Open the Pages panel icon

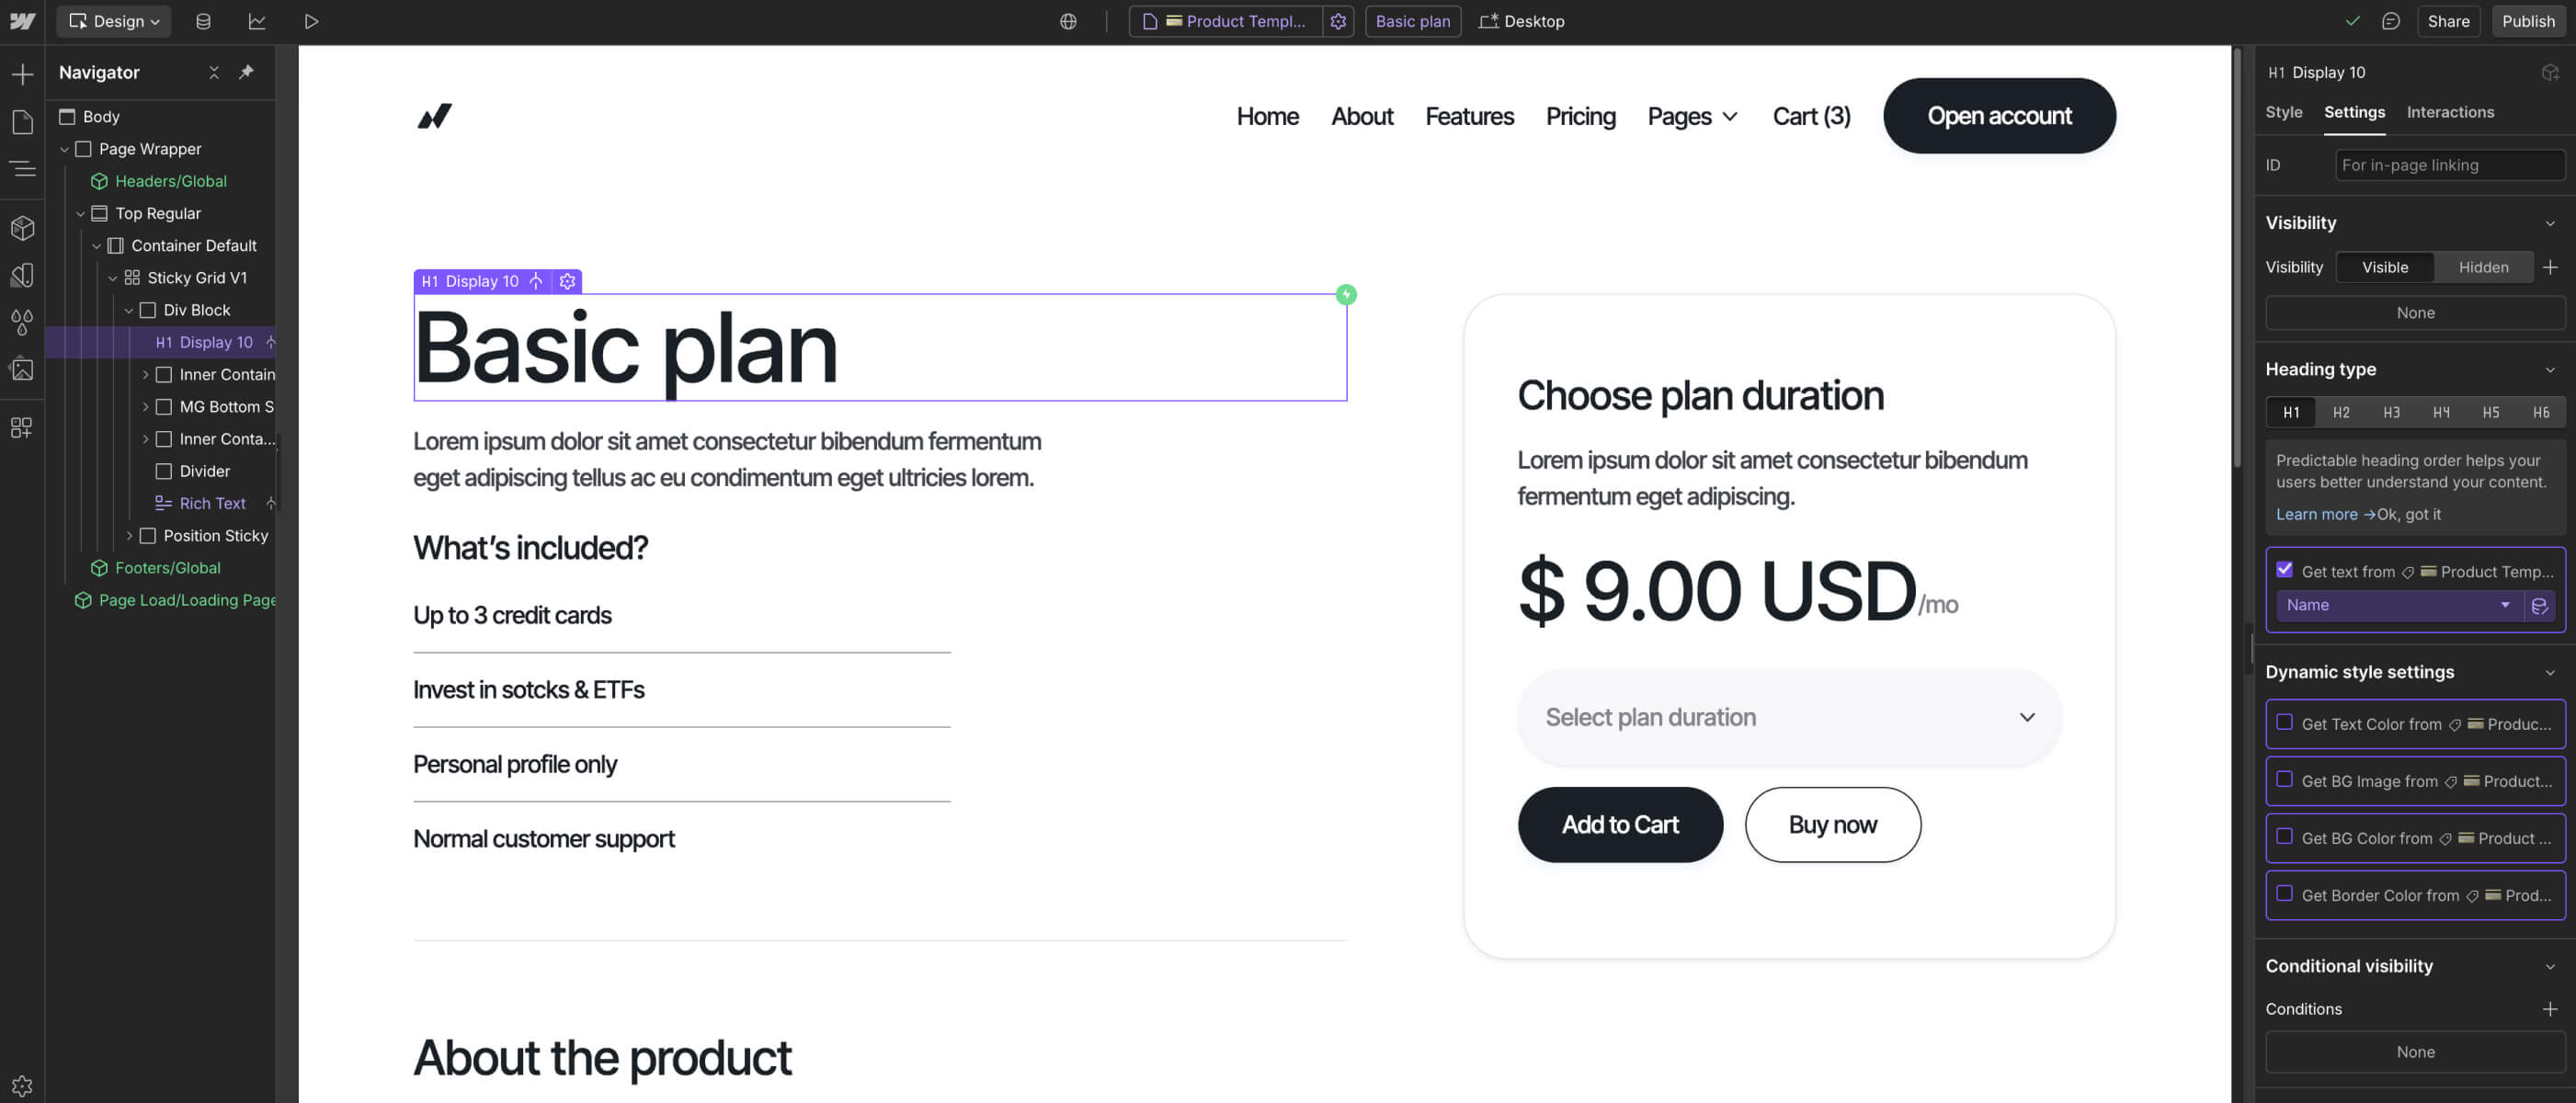coord(22,122)
